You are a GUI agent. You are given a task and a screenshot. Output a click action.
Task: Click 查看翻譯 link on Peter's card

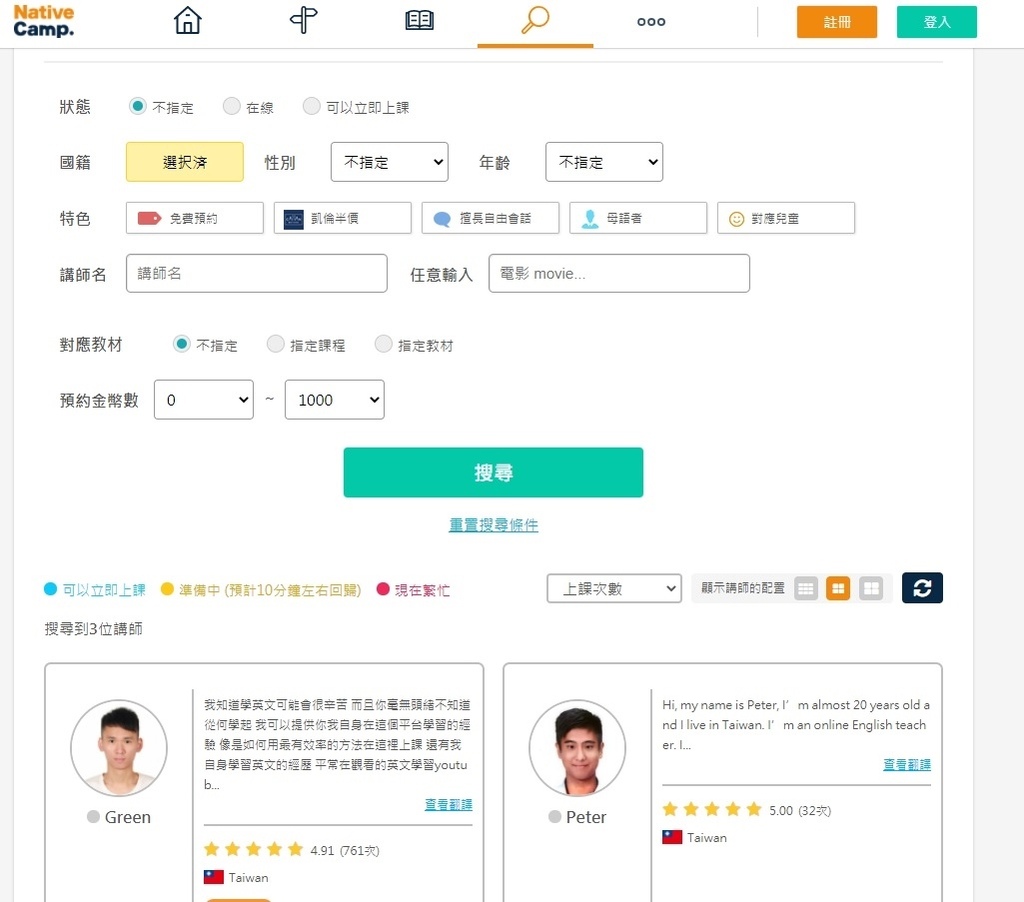(906, 764)
